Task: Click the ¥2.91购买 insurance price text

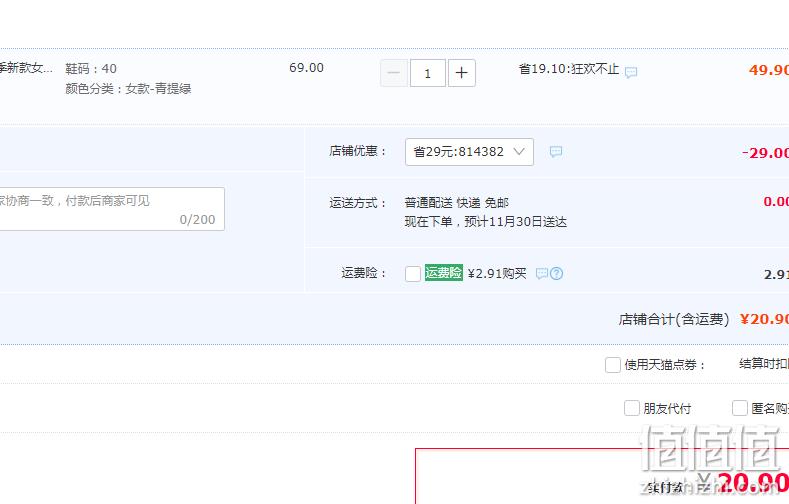Action: click(x=497, y=273)
